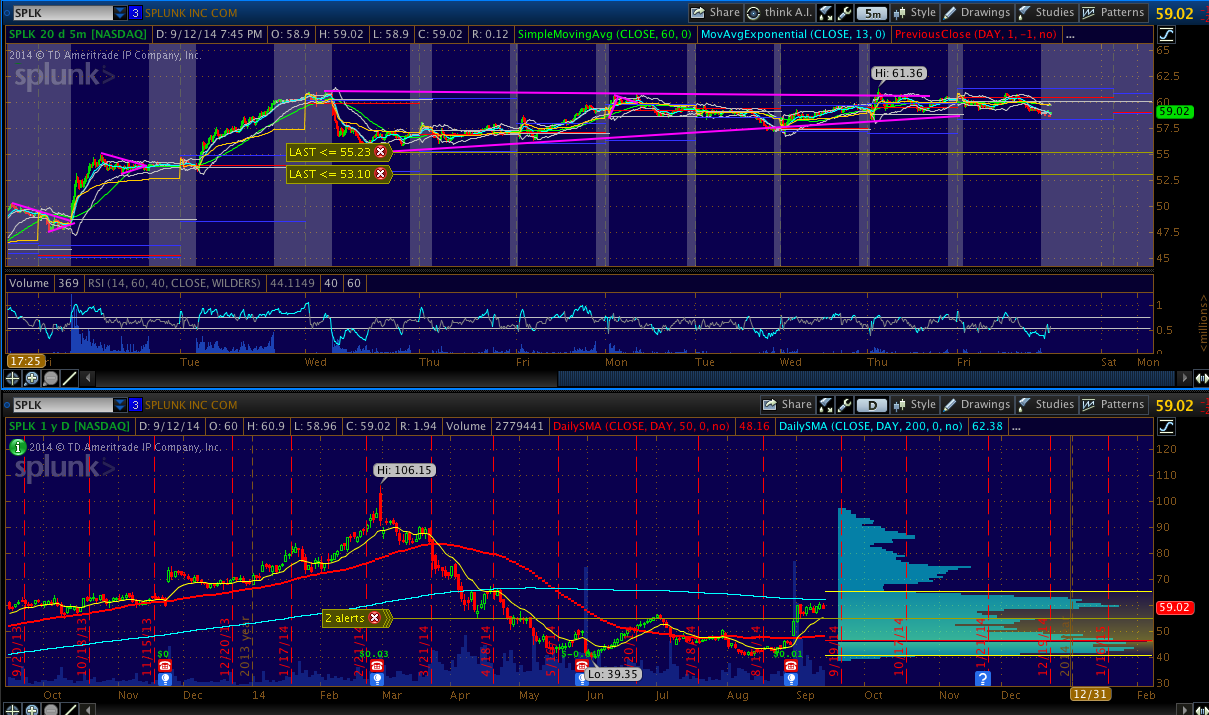Click the phone earnings icon near March
This screenshot has height=715, width=1209.
364,666
